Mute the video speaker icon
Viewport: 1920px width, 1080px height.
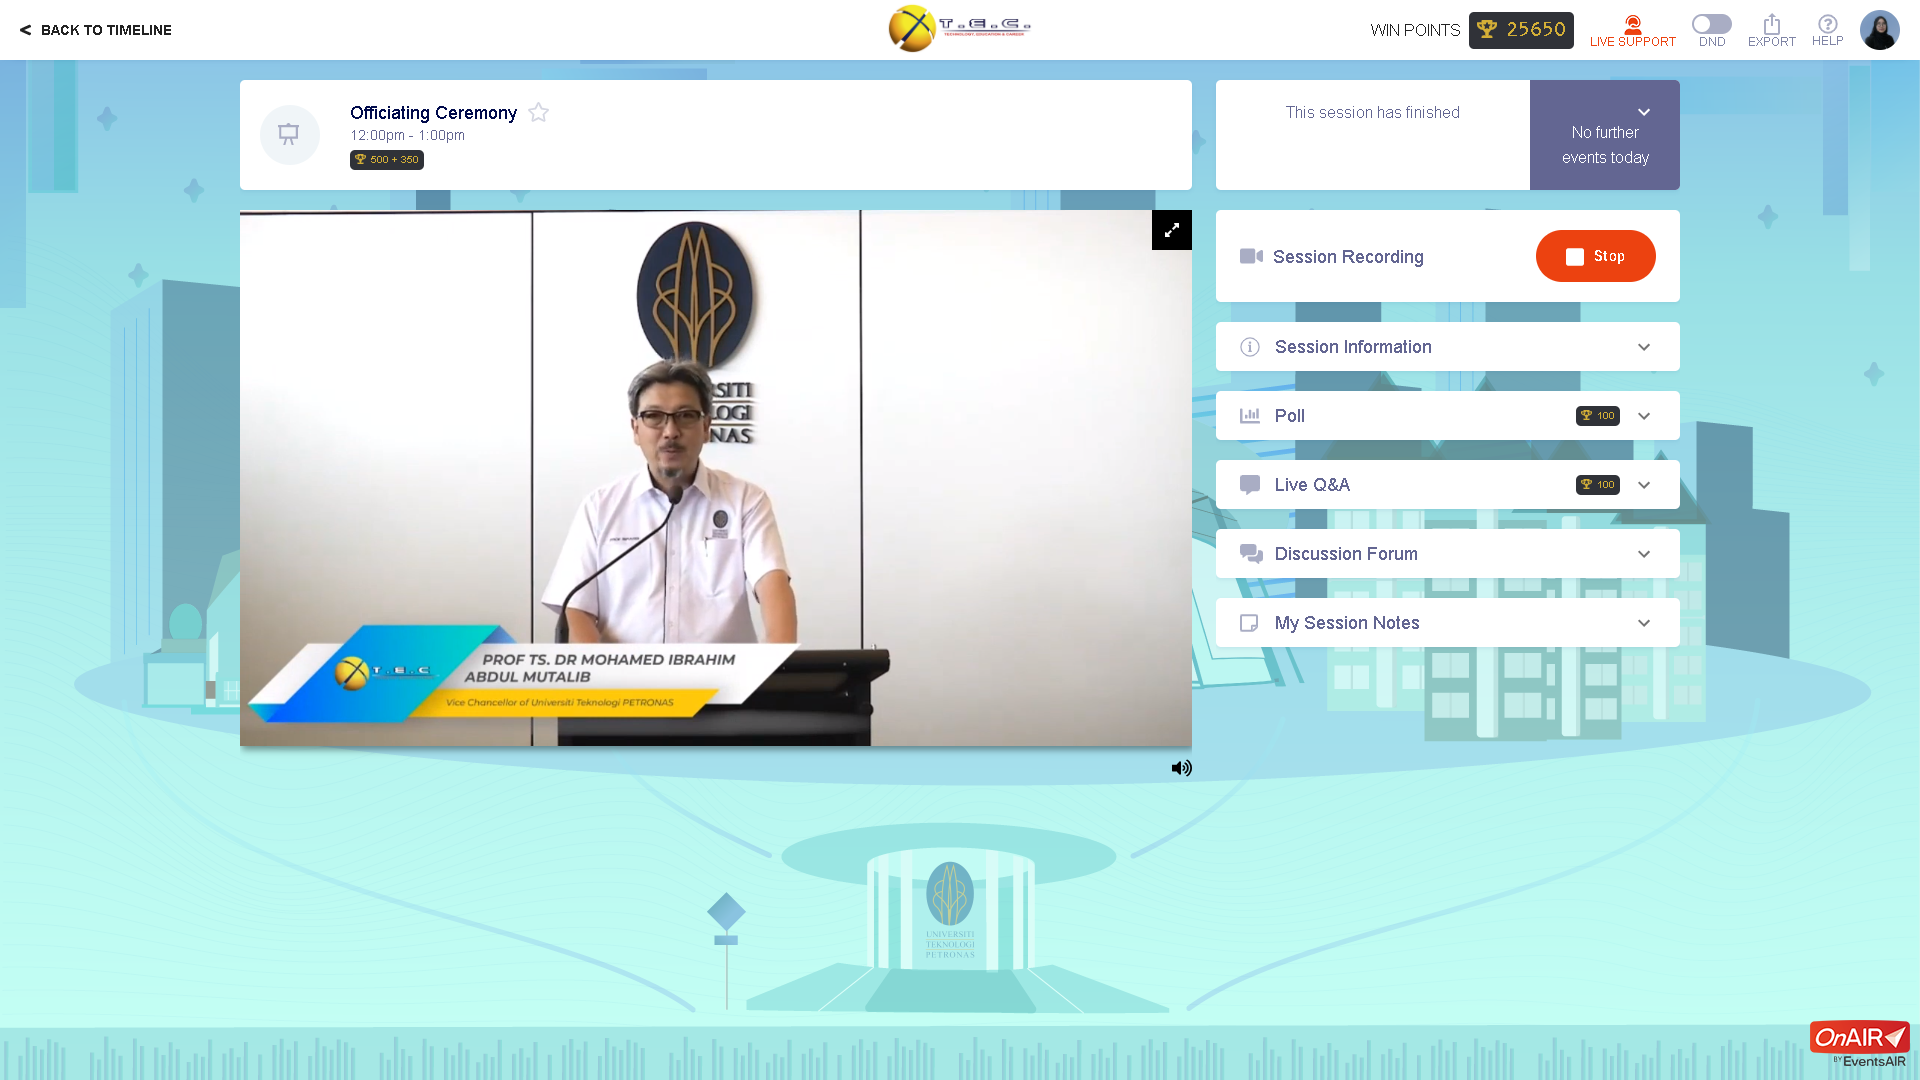pyautogui.click(x=1181, y=768)
